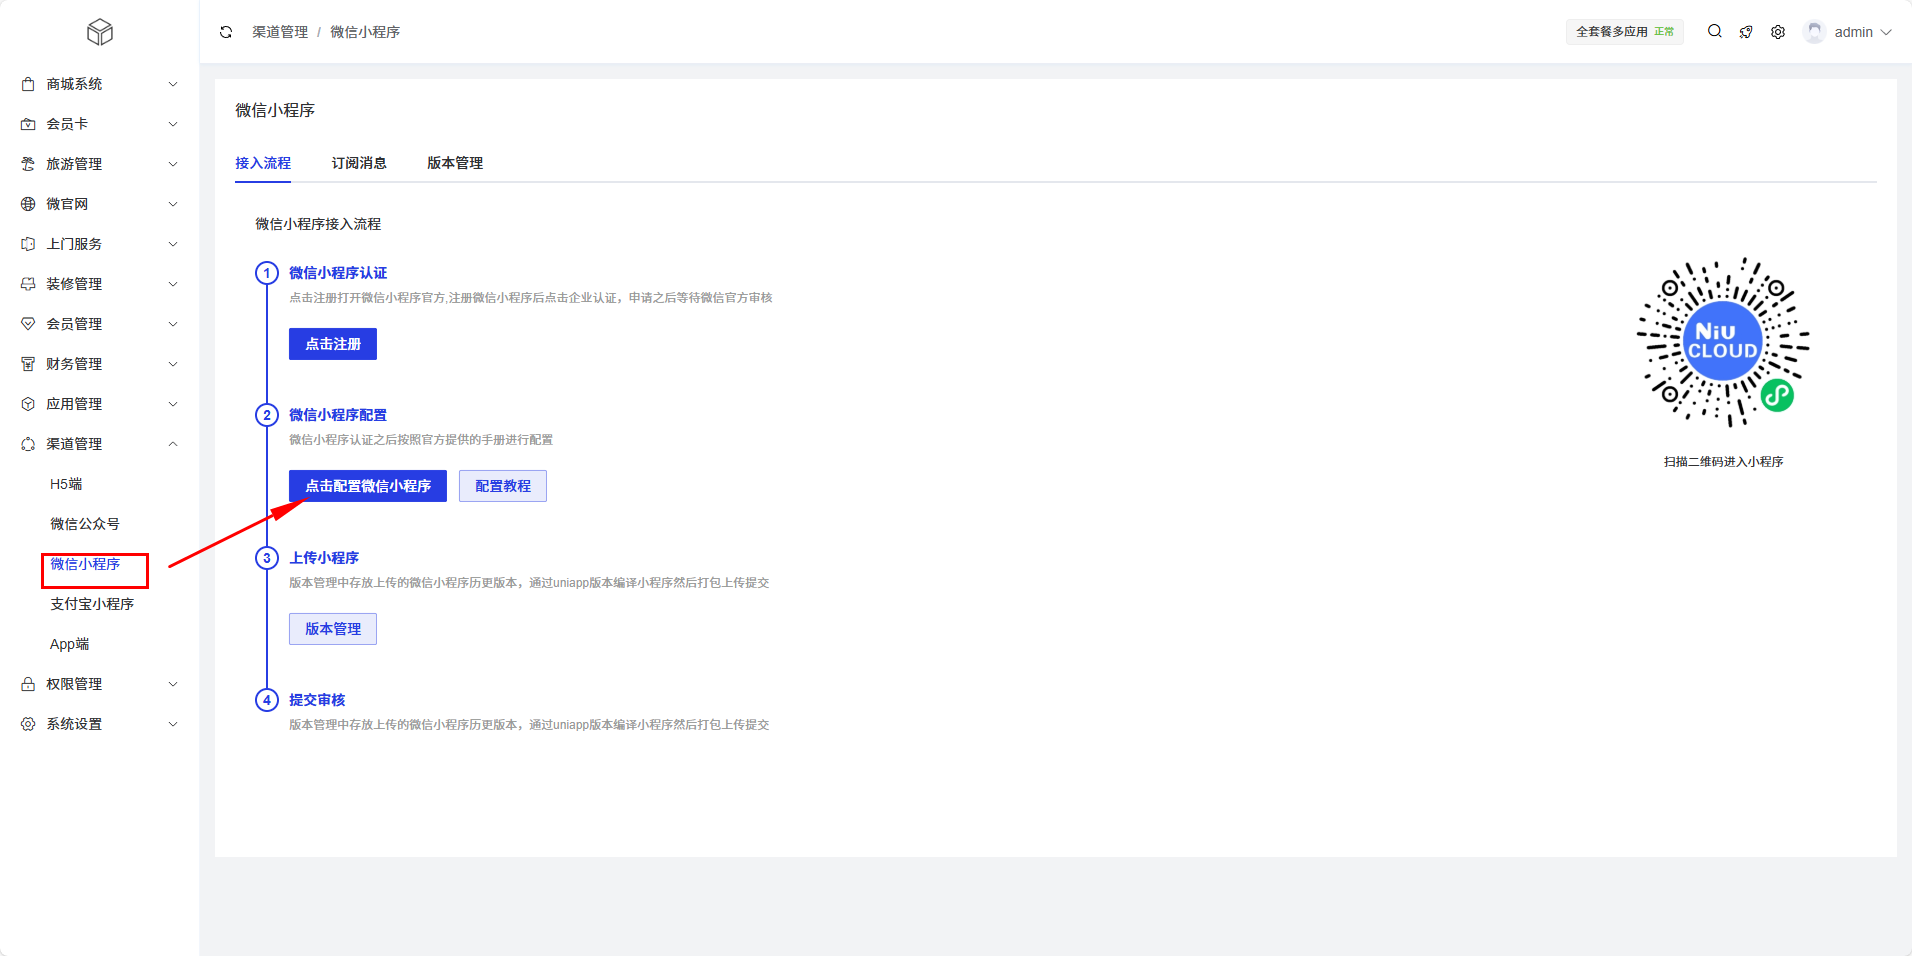The image size is (1912, 956).
Task: Click the icon beside 旅游管理
Action: pyautogui.click(x=28, y=164)
